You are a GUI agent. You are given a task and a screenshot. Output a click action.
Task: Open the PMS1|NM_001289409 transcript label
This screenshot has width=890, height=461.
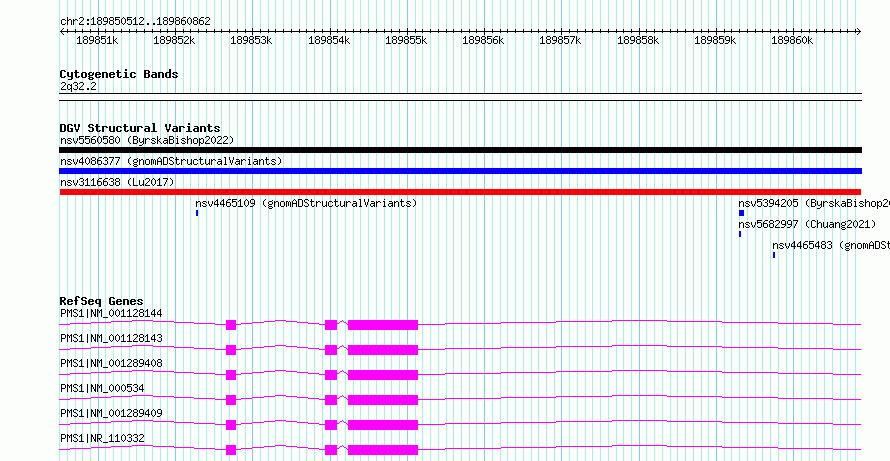point(111,413)
